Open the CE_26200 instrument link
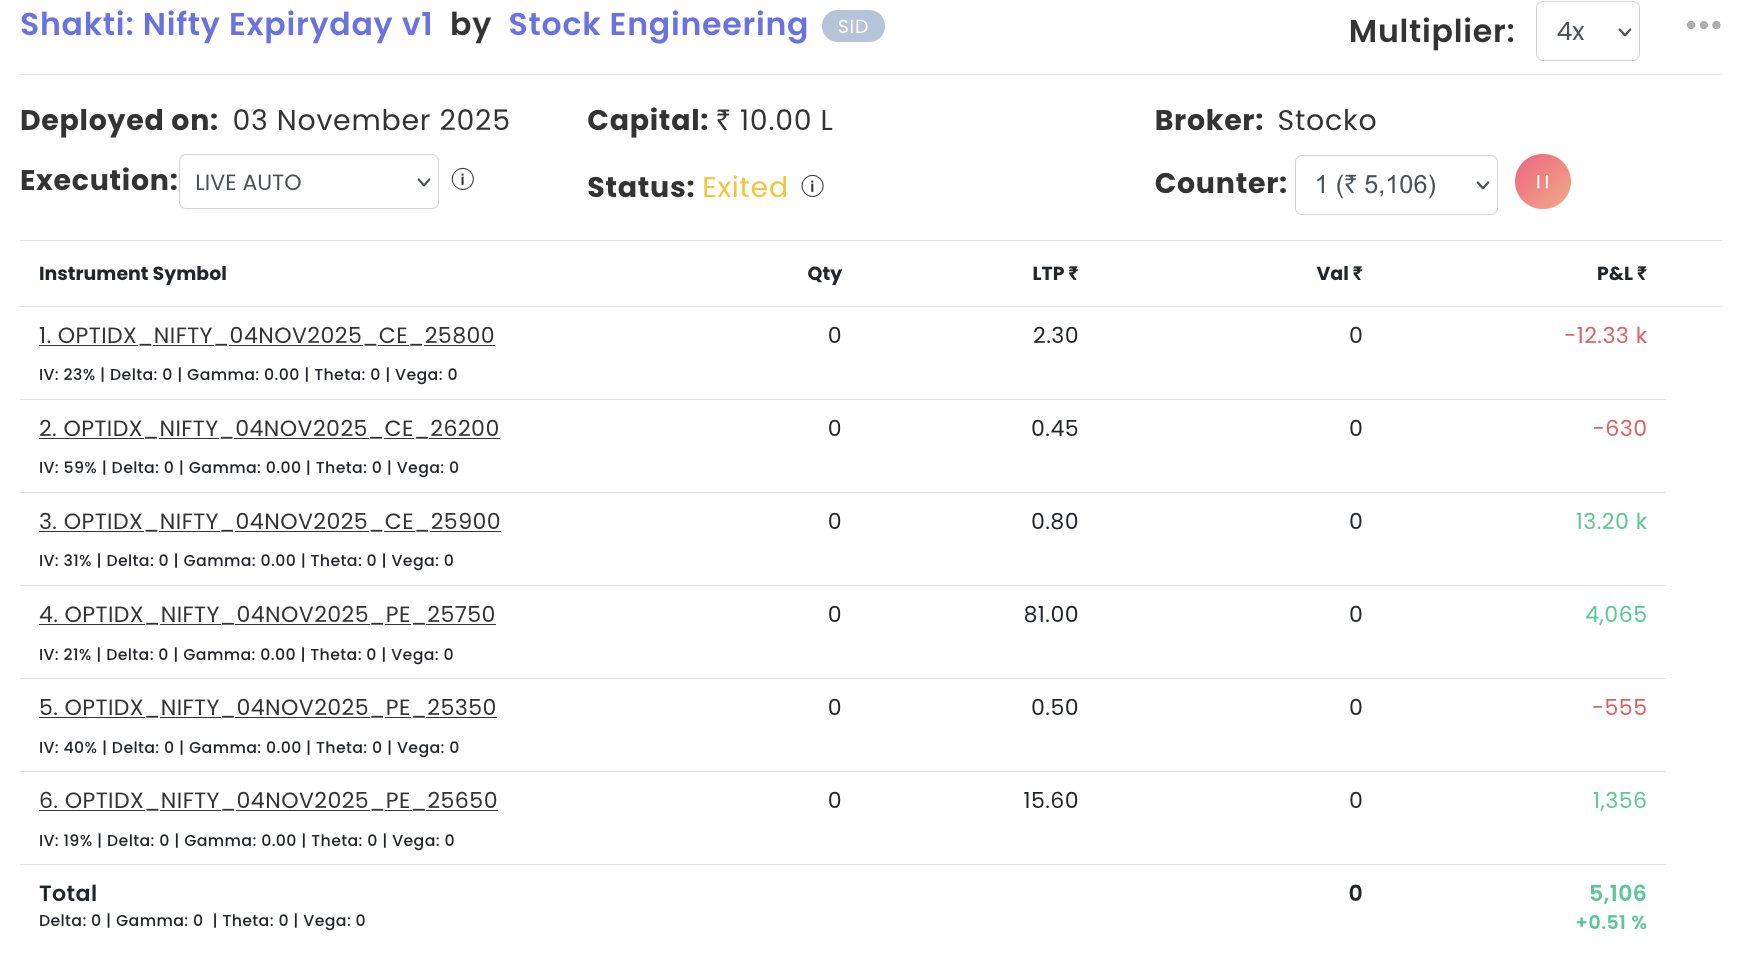 tap(269, 429)
